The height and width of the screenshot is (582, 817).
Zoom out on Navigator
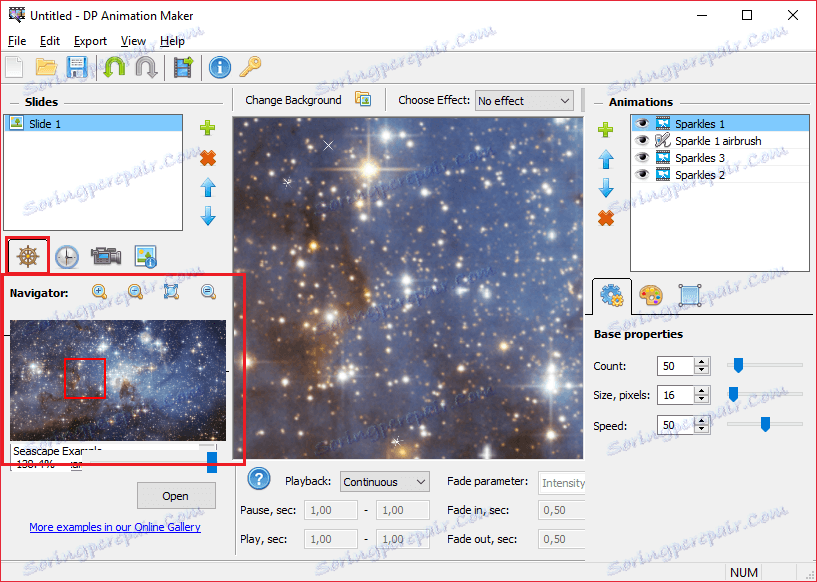[135, 292]
